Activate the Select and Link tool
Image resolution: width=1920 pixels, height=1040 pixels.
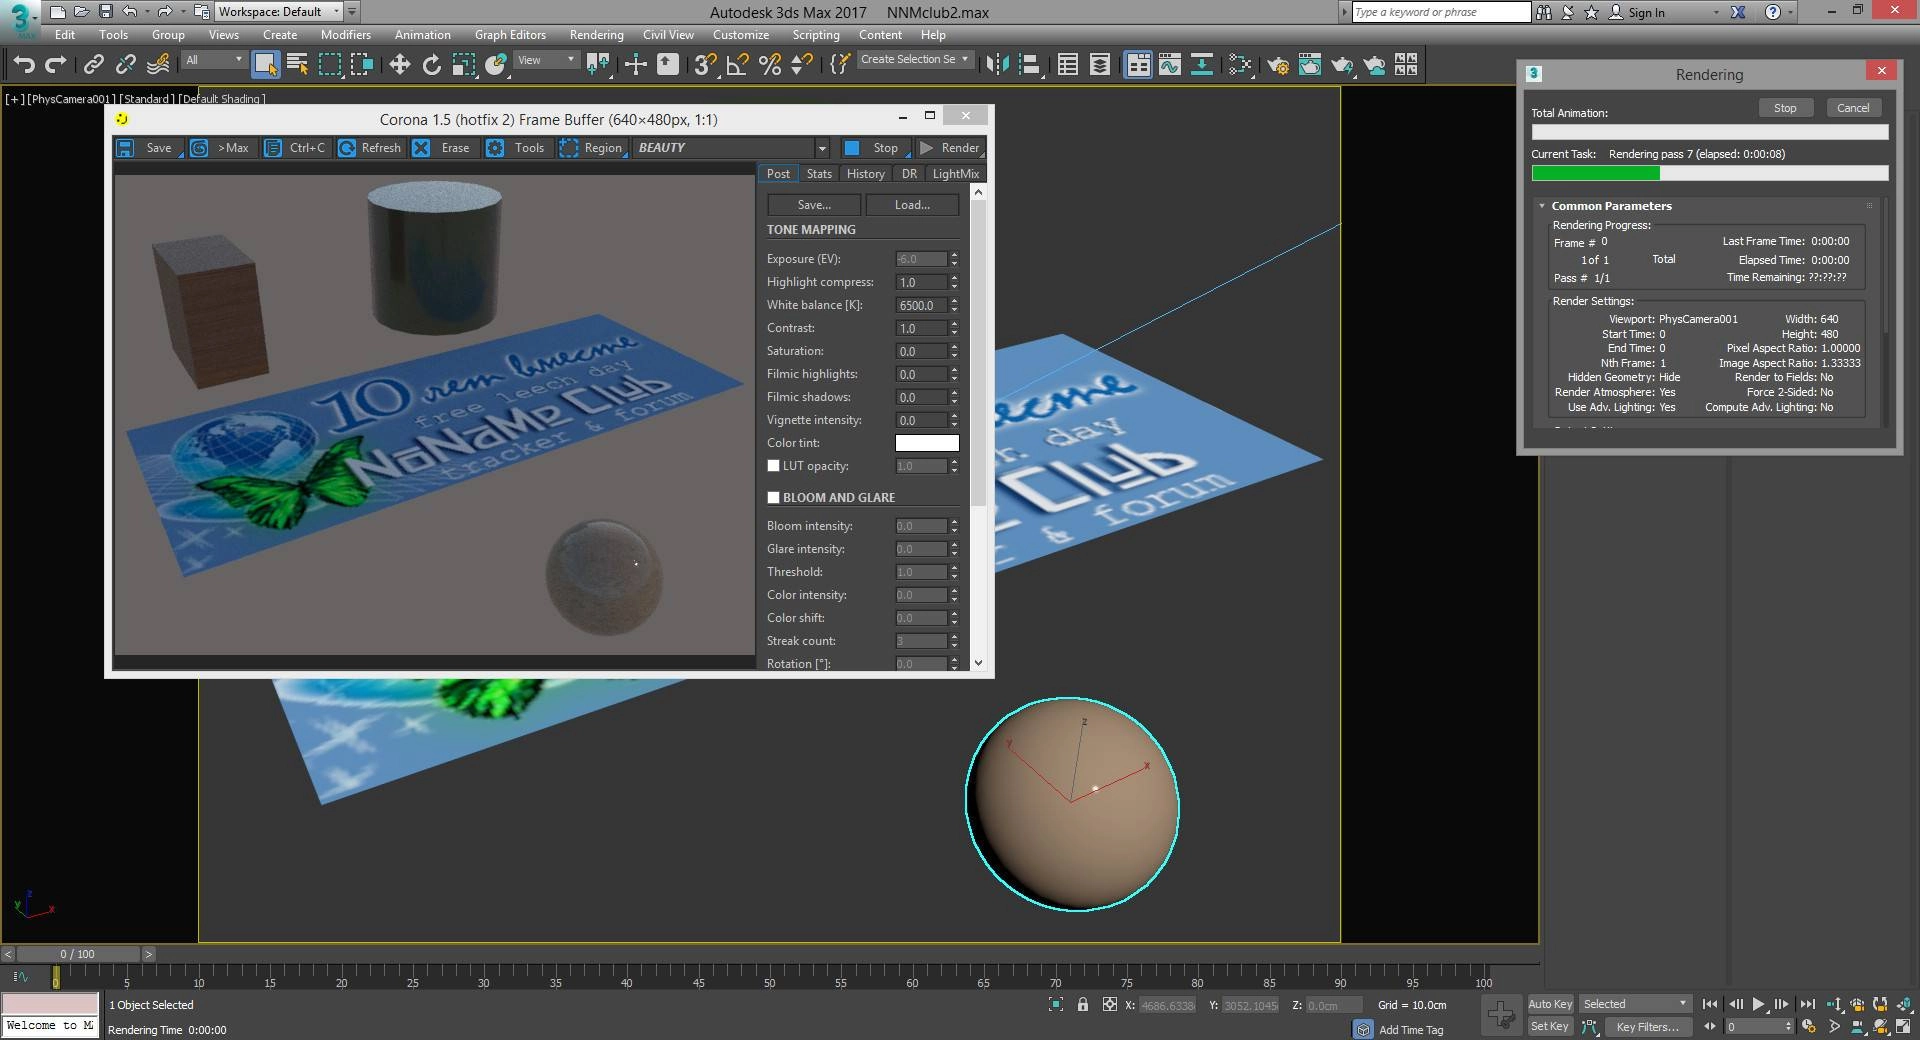(94, 65)
